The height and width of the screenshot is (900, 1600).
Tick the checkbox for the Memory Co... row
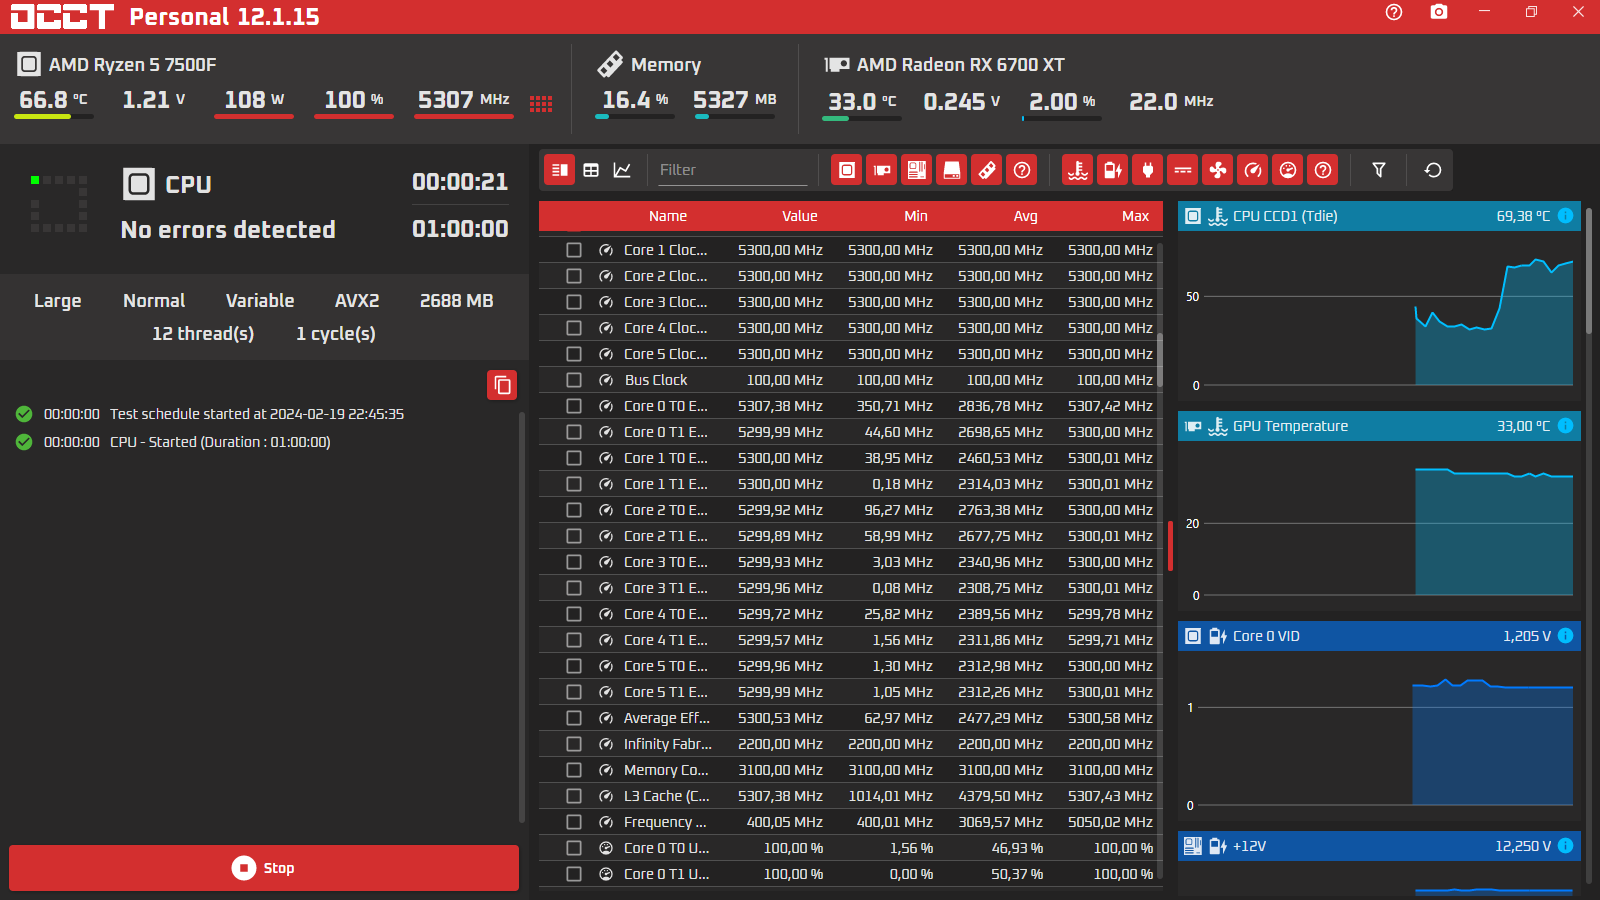coord(574,770)
